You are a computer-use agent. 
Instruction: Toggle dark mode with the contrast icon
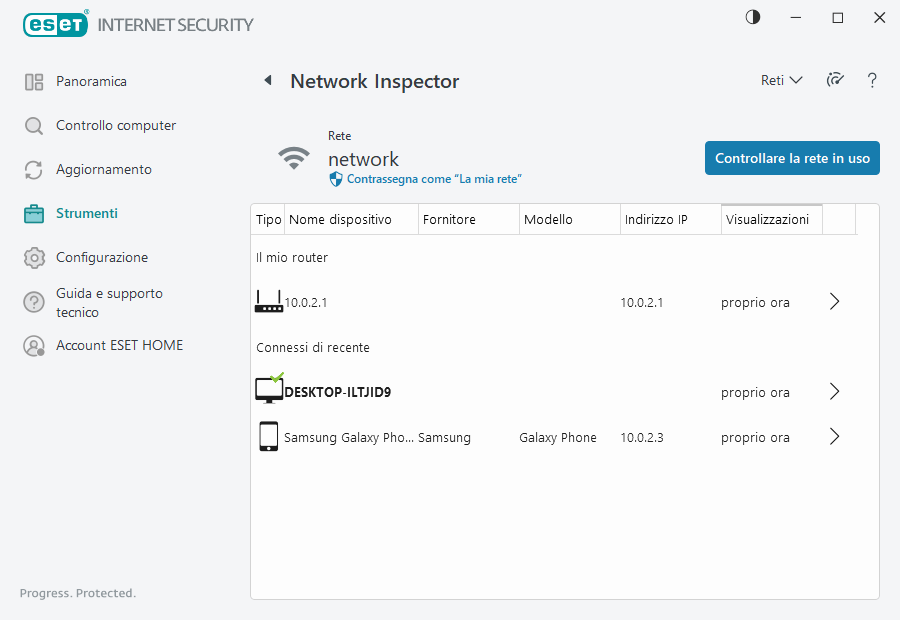pos(752,17)
